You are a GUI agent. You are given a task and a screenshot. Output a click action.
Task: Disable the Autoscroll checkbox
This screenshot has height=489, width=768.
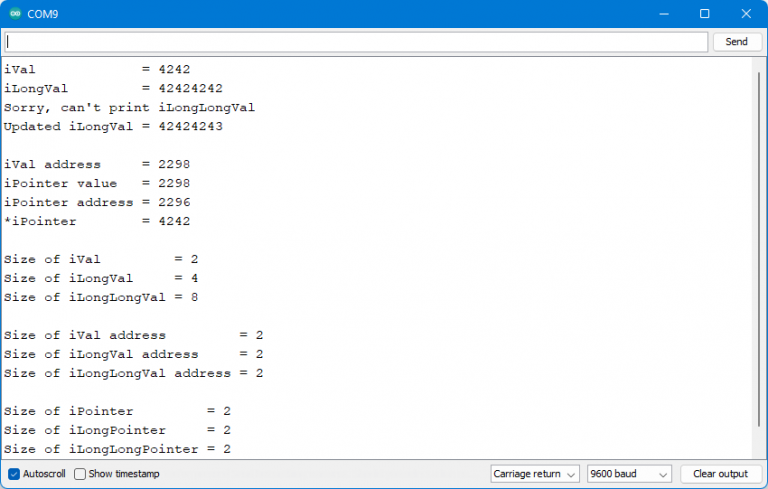point(14,474)
